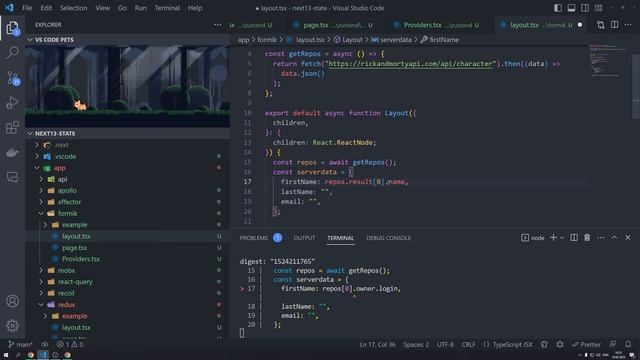
Task: Click errors and warnings status indicator
Action: coord(70,344)
